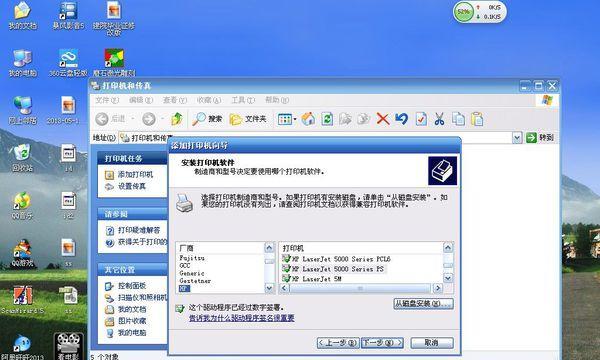The image size is (600, 360).
Task: Click 上一步 Back button in wizard
Action: pos(338,343)
